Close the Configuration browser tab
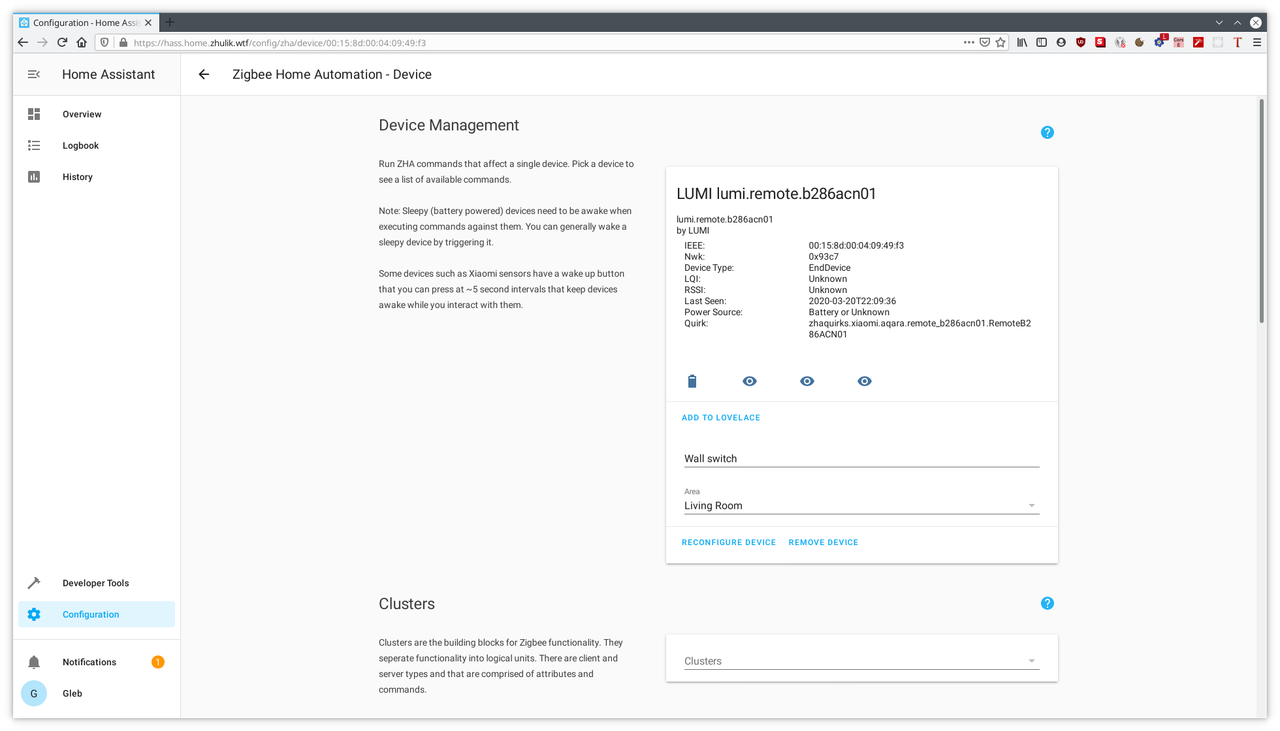The image size is (1280, 731). coord(149,22)
